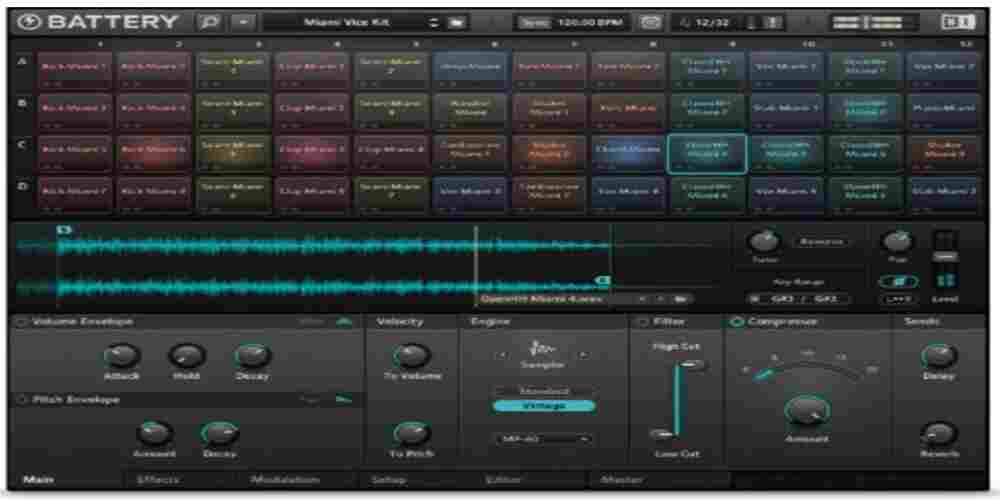Select the Kick Miami 1 cell
Image resolution: width=1000 pixels, height=500 pixels.
point(75,70)
